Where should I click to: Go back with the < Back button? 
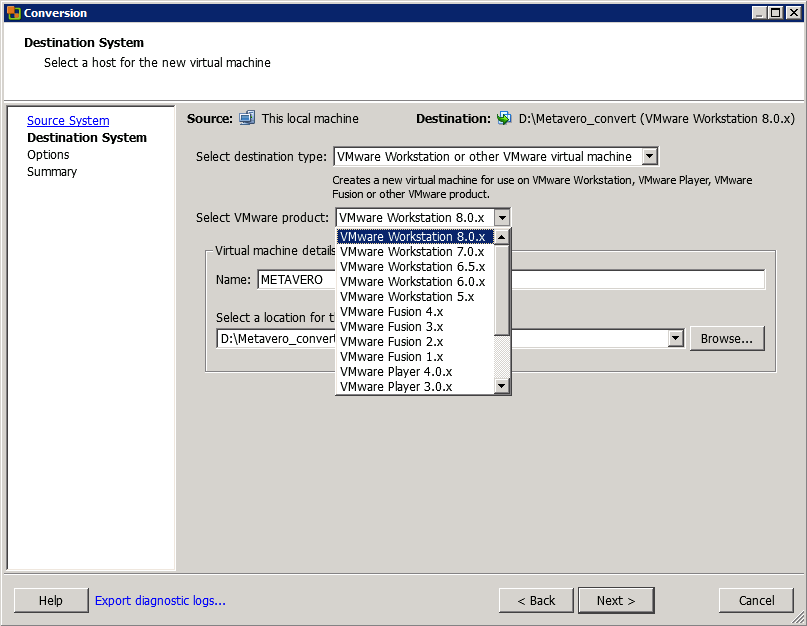click(x=536, y=601)
